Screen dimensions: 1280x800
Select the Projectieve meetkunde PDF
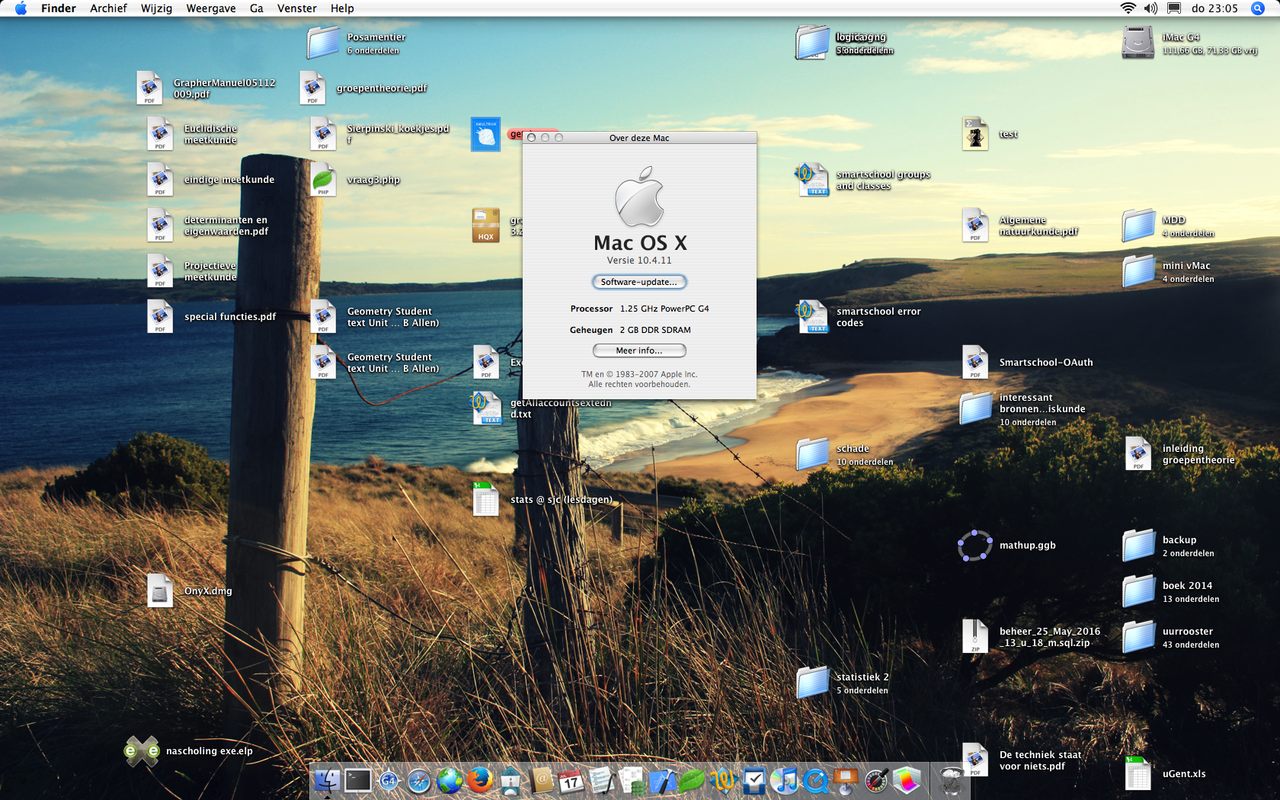[160, 271]
